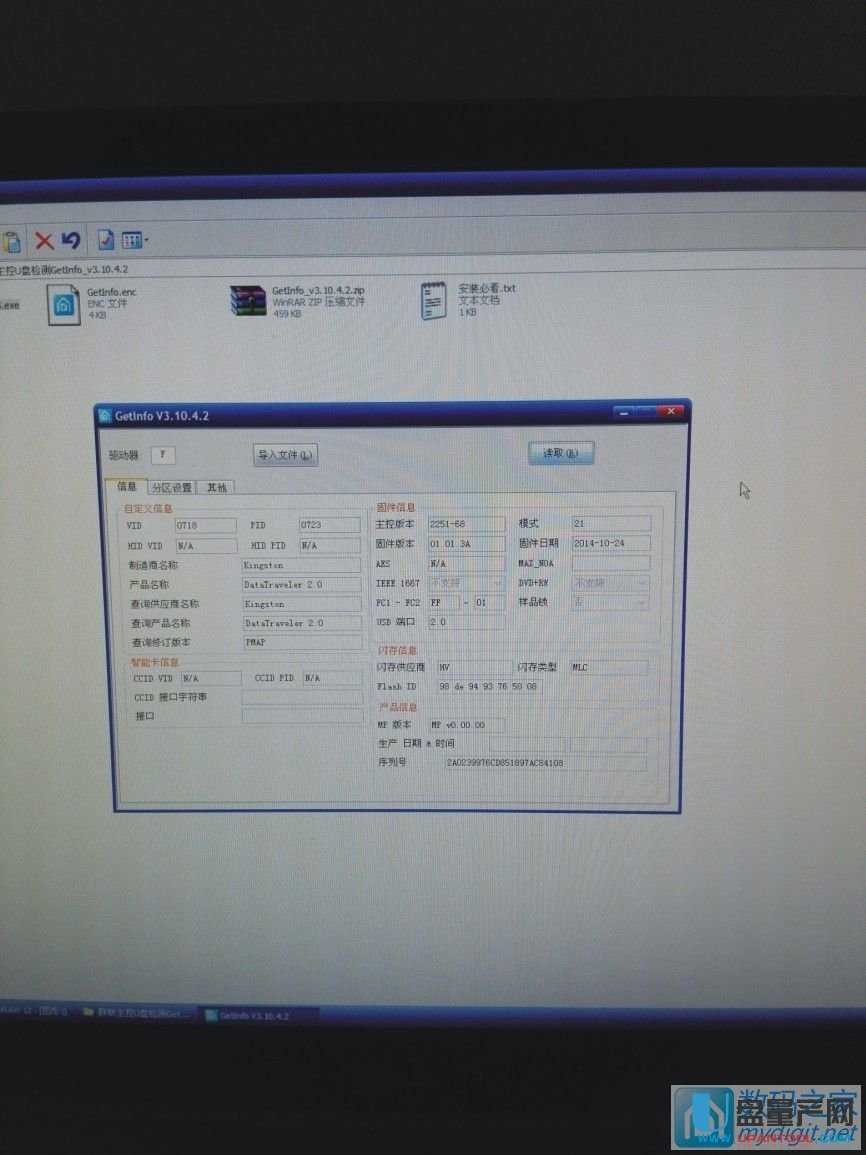Click the folder taskbar button in the Windows taskbar

pyautogui.click(x=136, y=1012)
